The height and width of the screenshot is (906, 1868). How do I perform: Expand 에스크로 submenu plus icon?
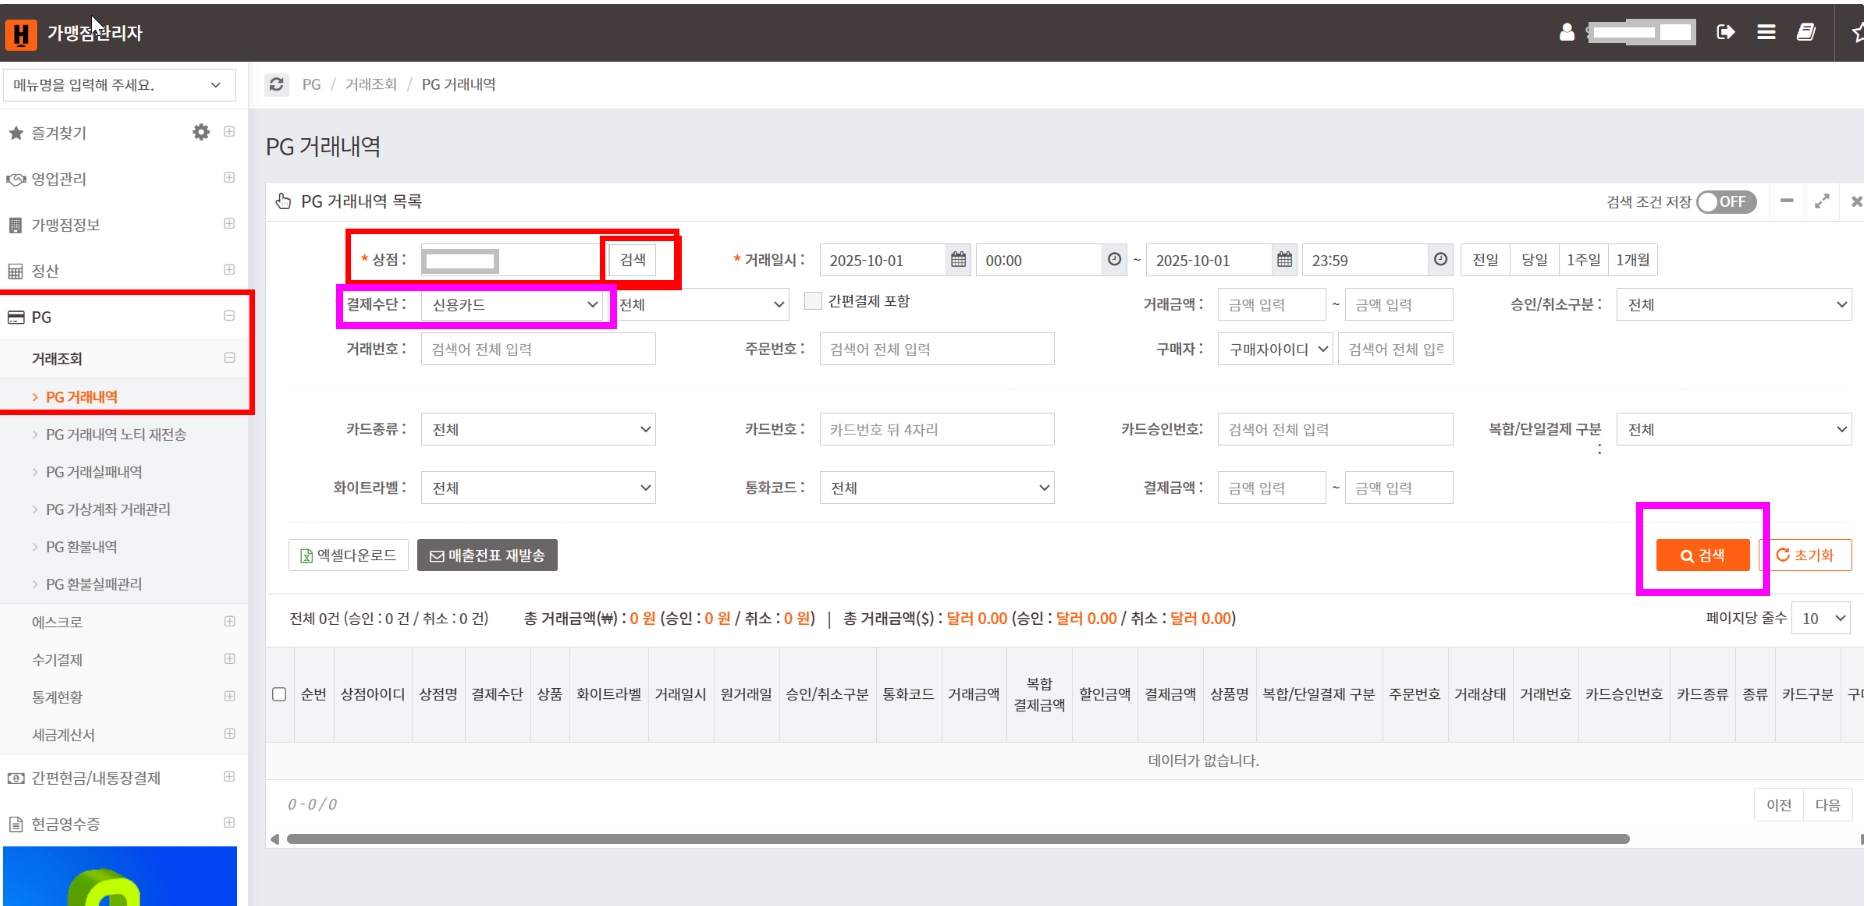tap(229, 621)
